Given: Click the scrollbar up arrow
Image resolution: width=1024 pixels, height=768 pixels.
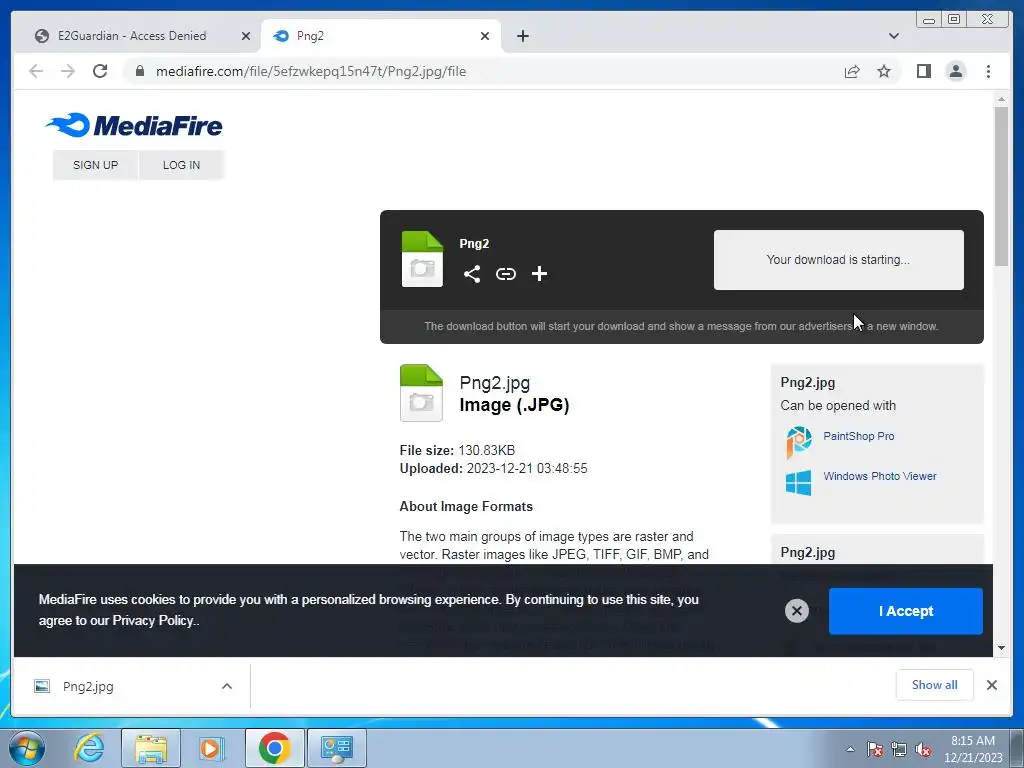Looking at the screenshot, I should [x=1000, y=99].
